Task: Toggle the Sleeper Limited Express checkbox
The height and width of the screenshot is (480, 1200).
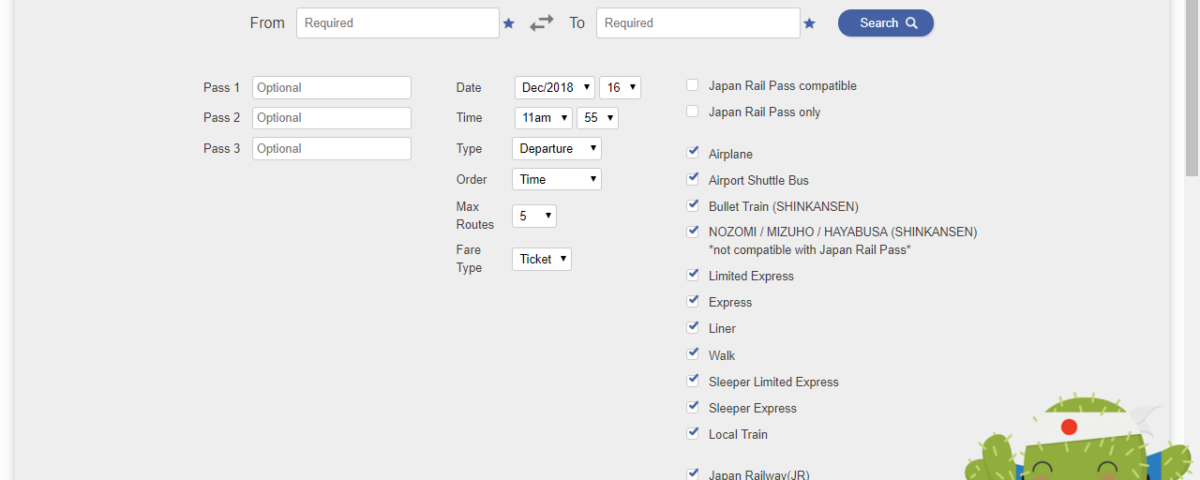Action: pyautogui.click(x=692, y=381)
